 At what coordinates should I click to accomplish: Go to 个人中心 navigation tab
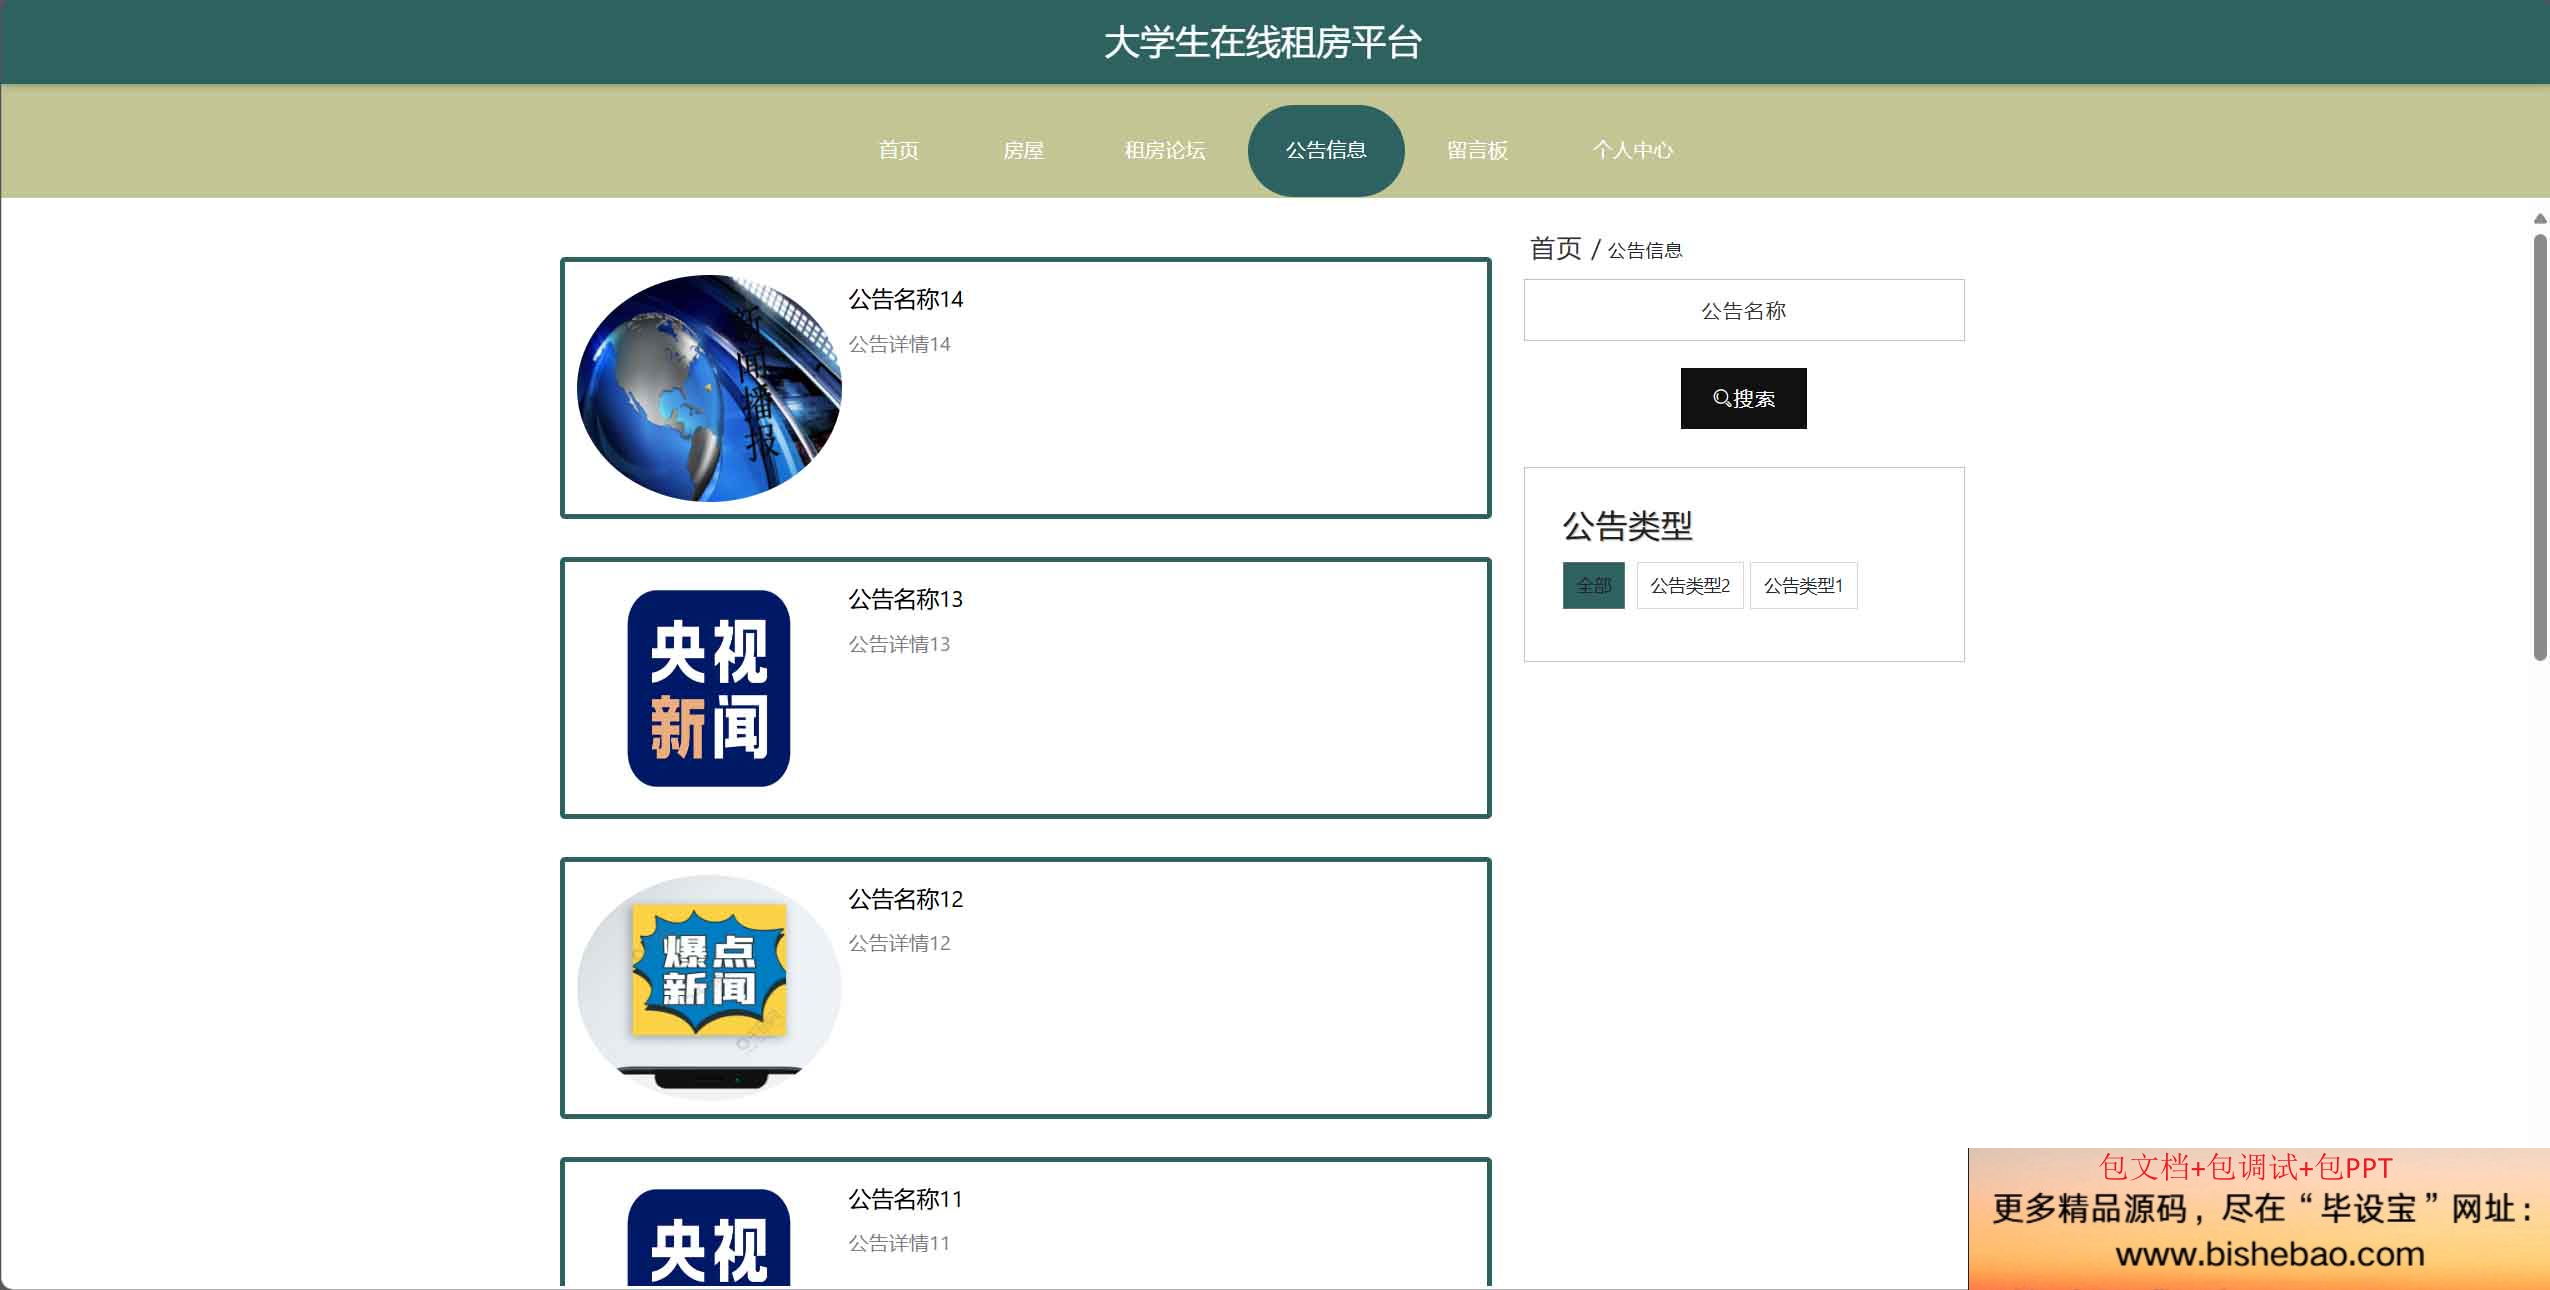click(x=1632, y=150)
